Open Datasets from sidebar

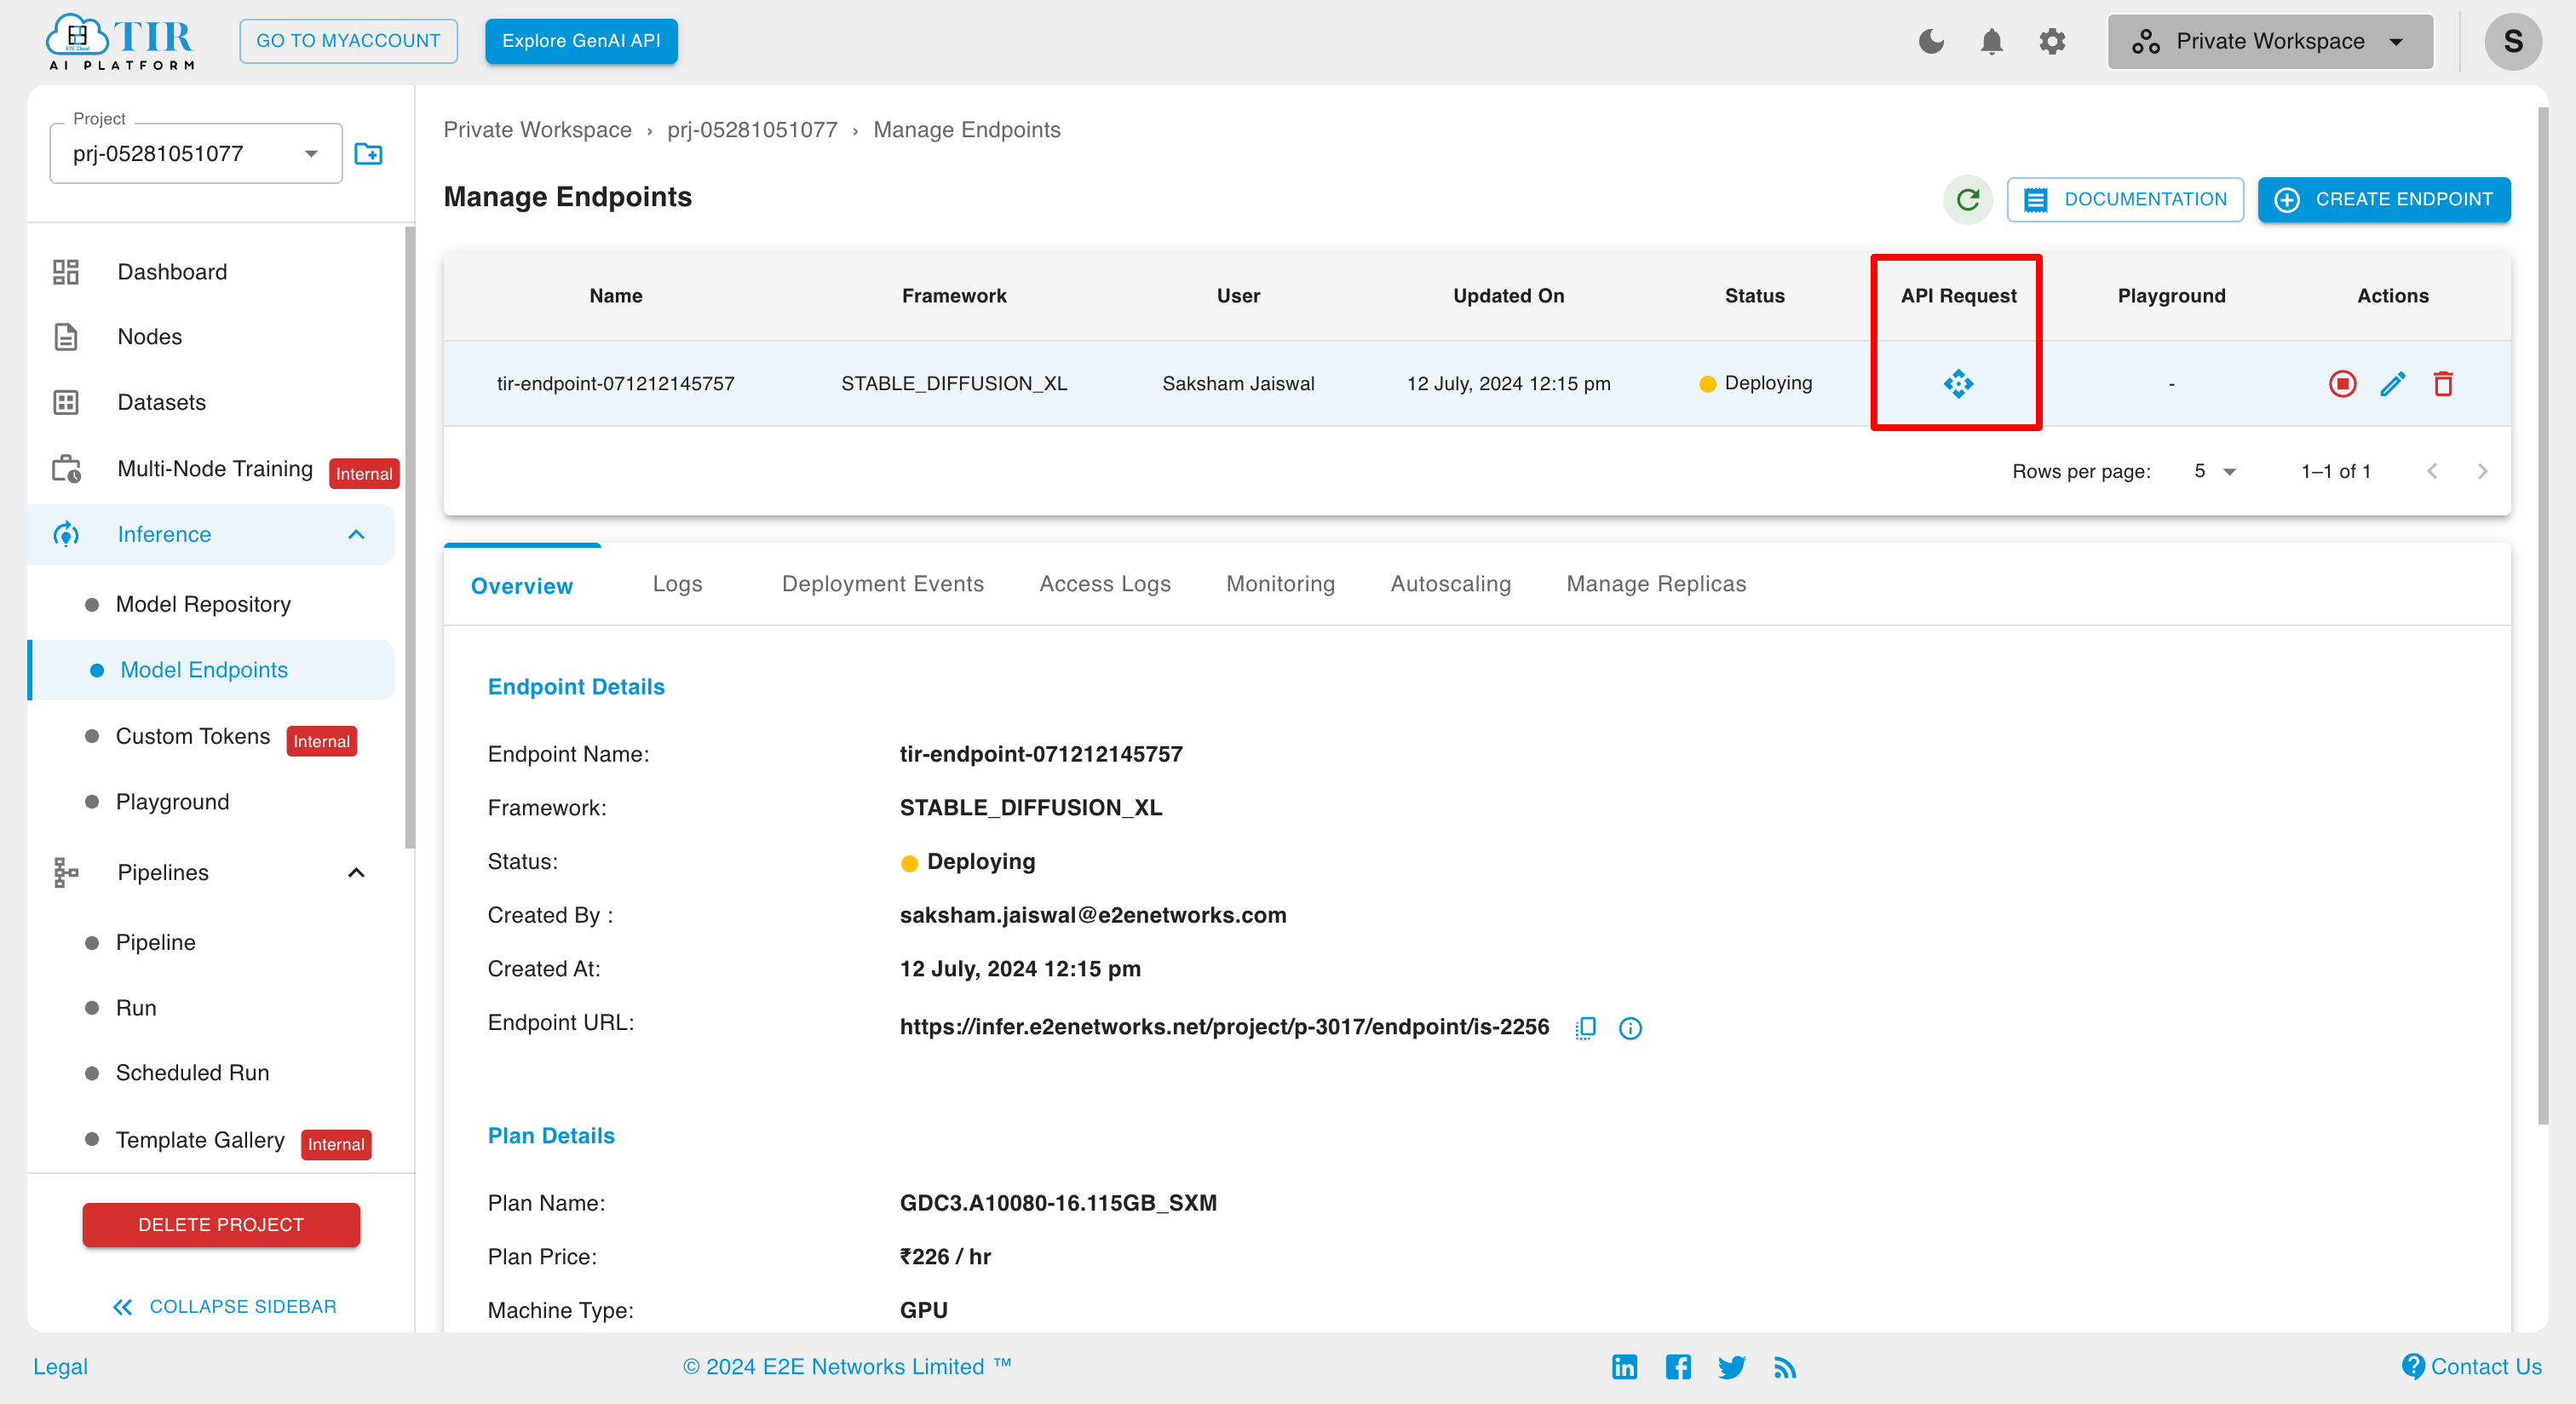[x=211, y=402]
